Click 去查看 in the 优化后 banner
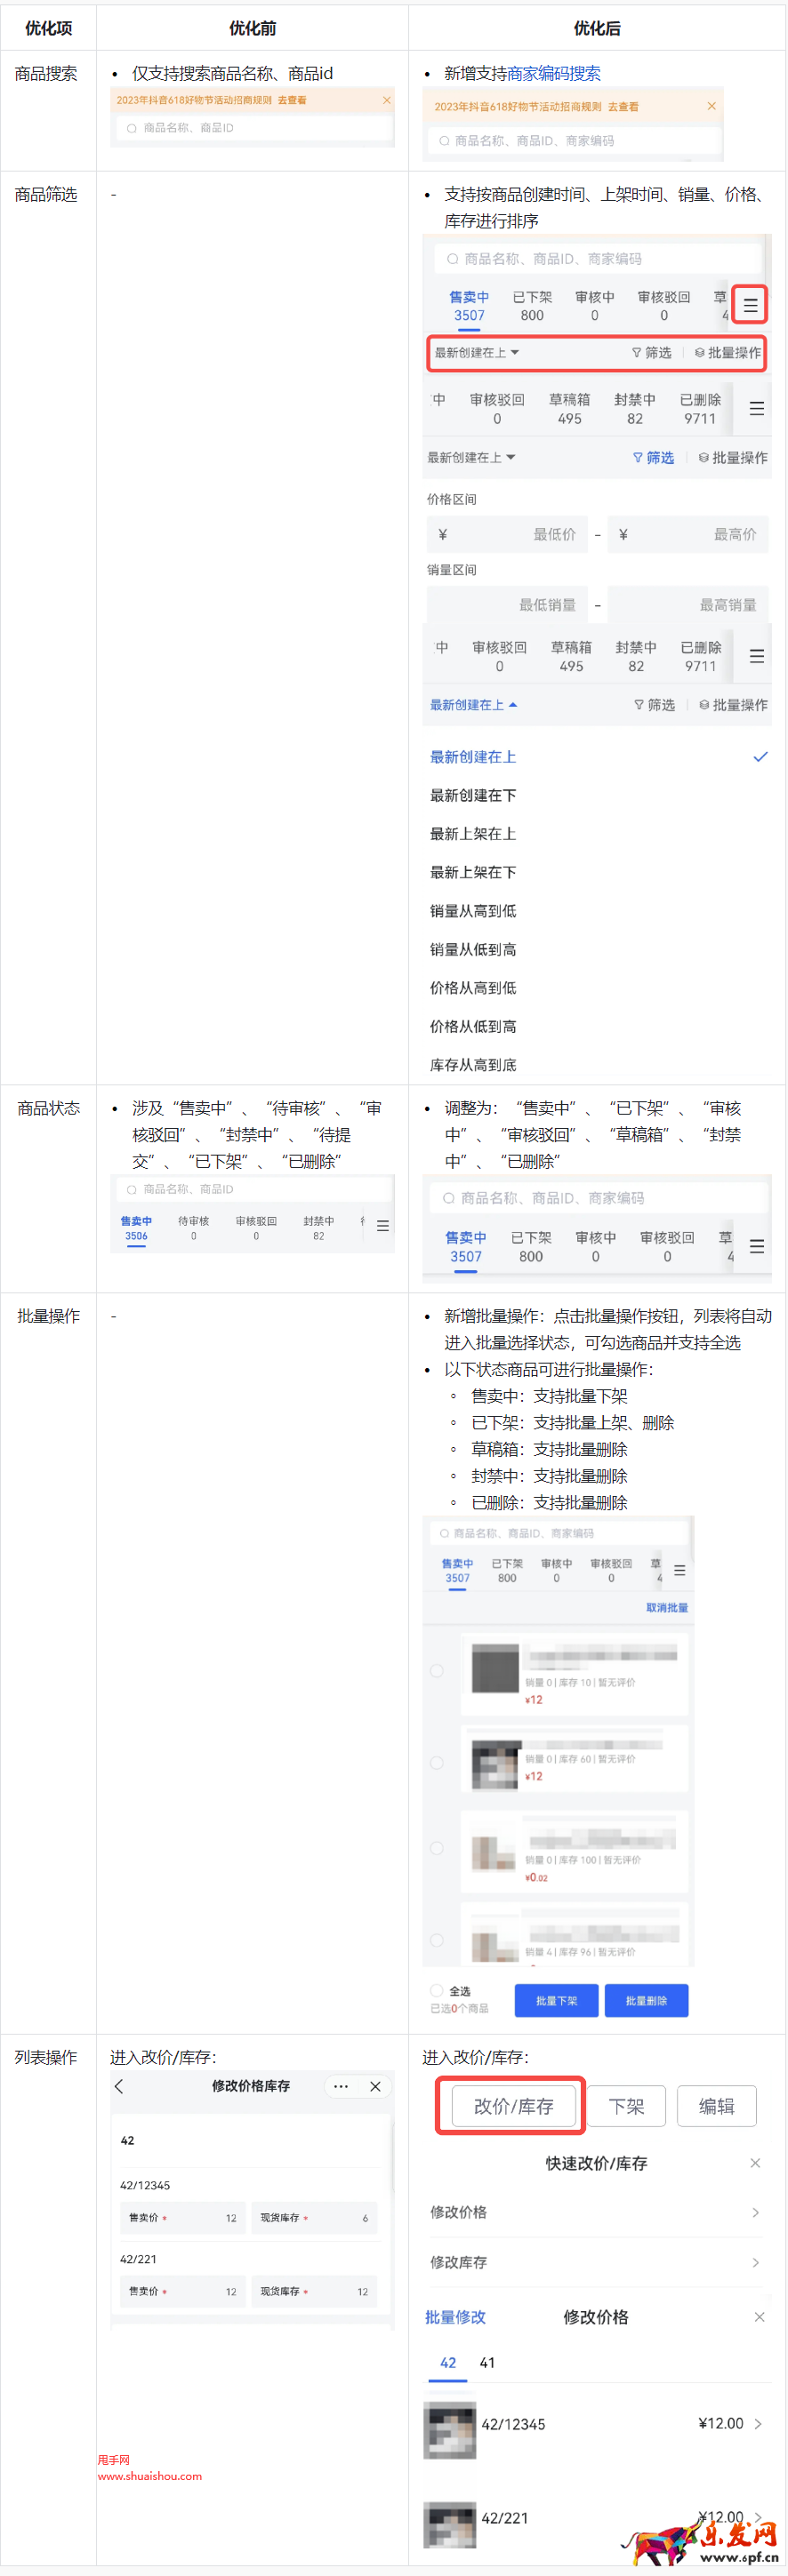This screenshot has height=2576, width=788. click(x=623, y=106)
